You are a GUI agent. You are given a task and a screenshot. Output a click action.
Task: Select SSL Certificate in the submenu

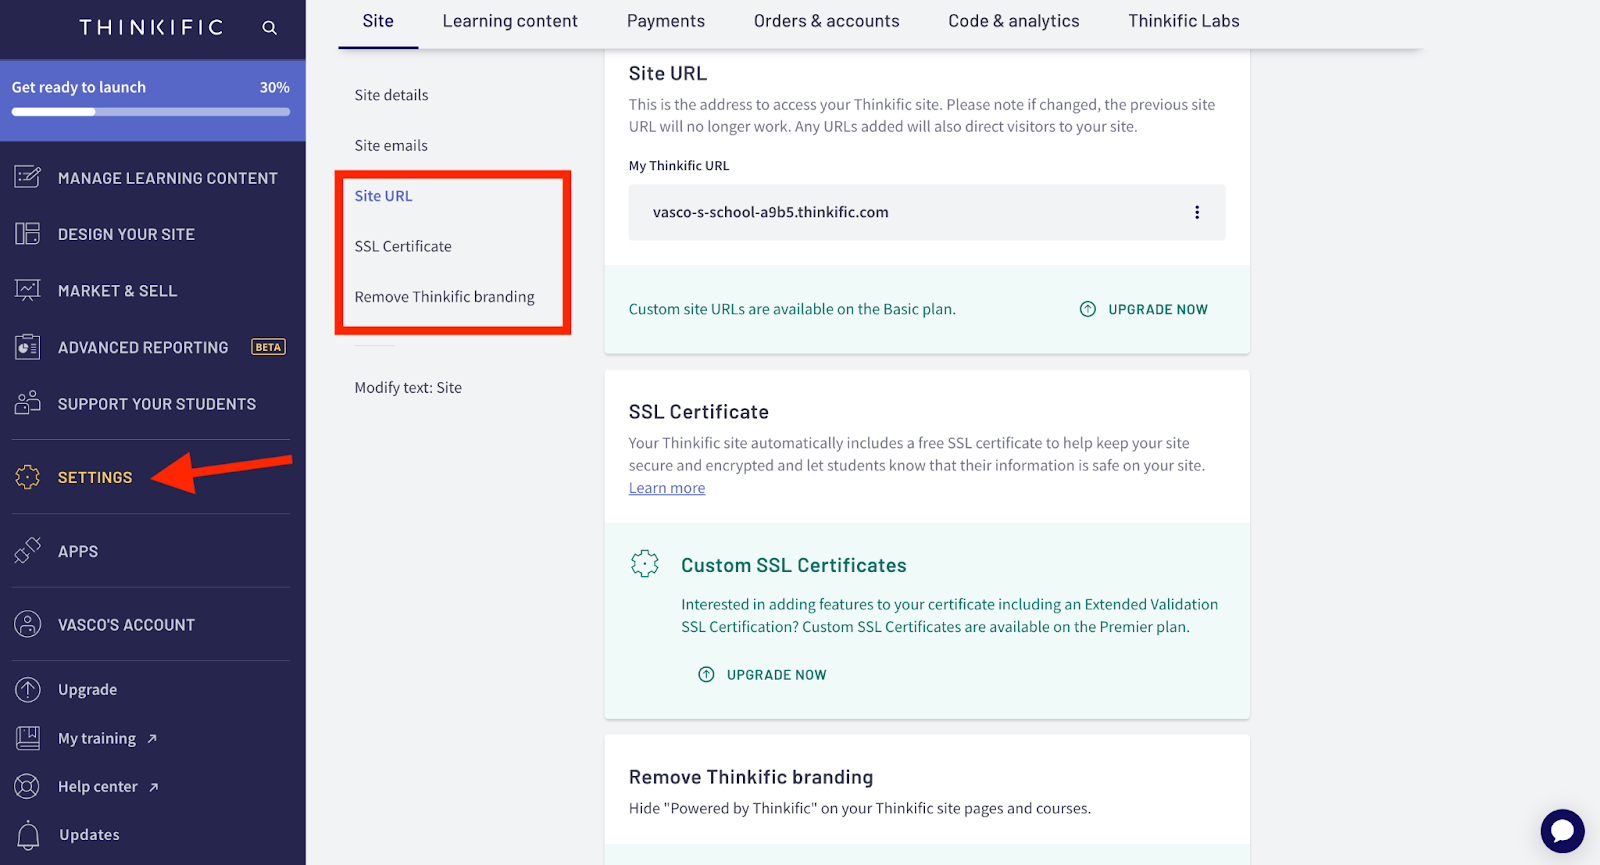(403, 246)
